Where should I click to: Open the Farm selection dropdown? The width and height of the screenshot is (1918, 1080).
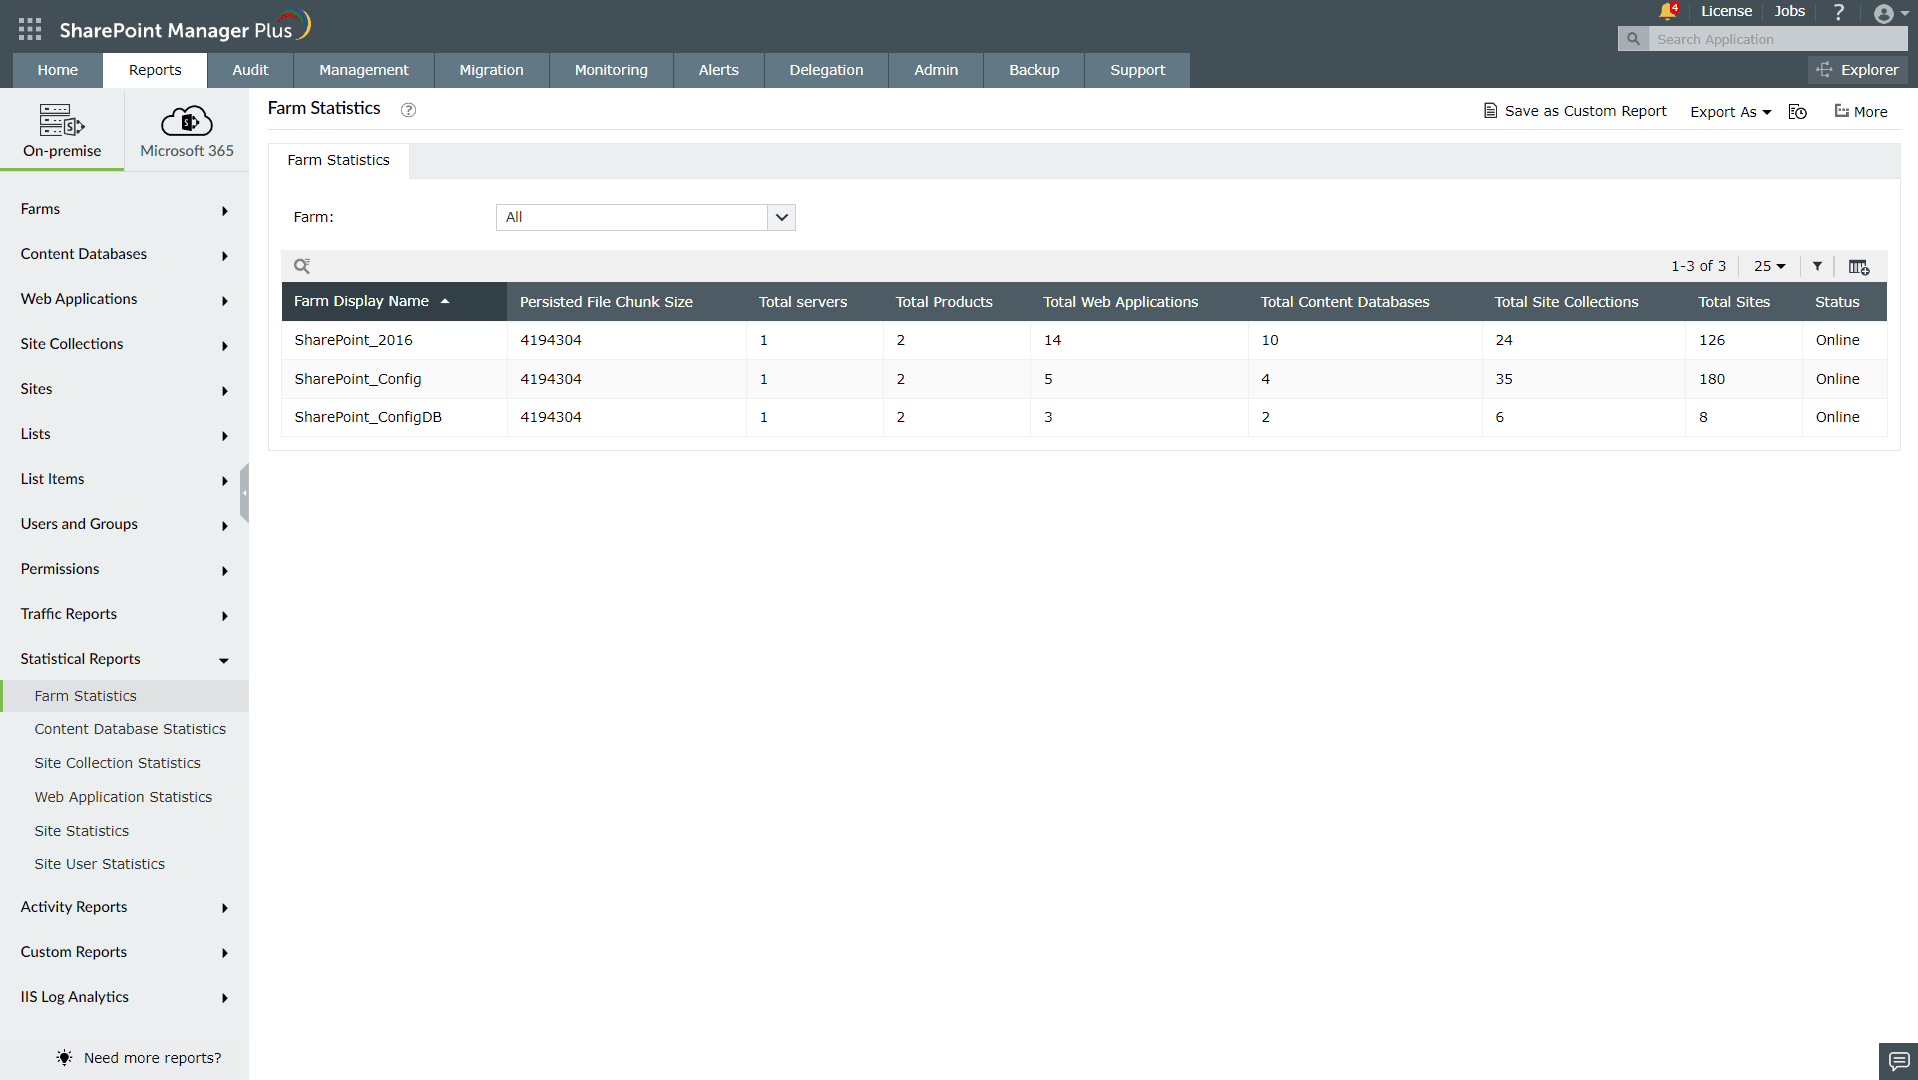pos(646,217)
